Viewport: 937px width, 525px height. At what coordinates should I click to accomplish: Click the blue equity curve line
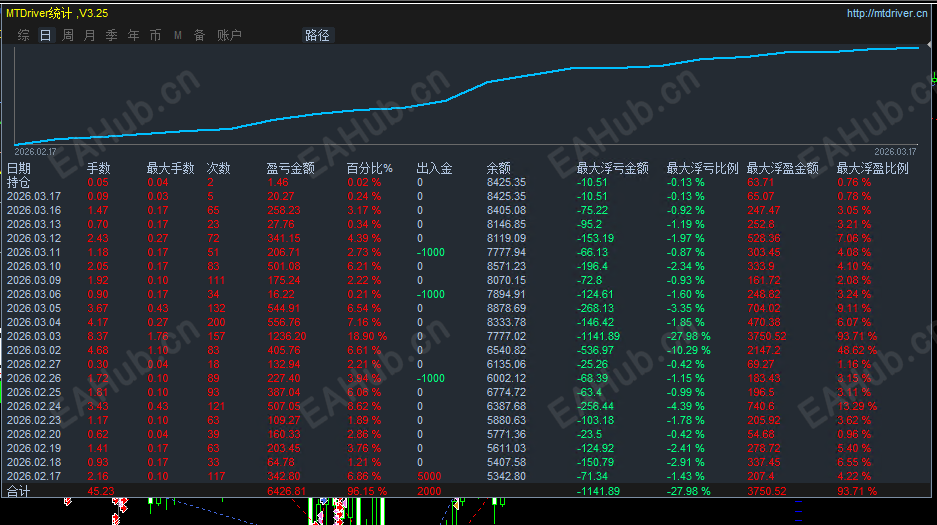466,91
